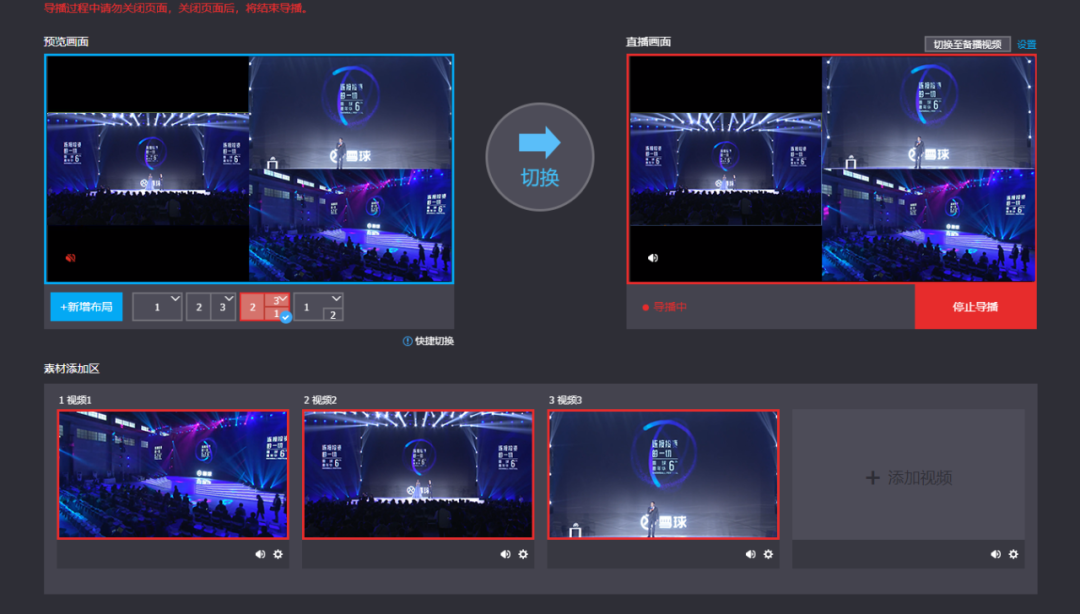Unmute the preview 预览画面 red speaker
The image size is (1080, 614).
click(70, 258)
